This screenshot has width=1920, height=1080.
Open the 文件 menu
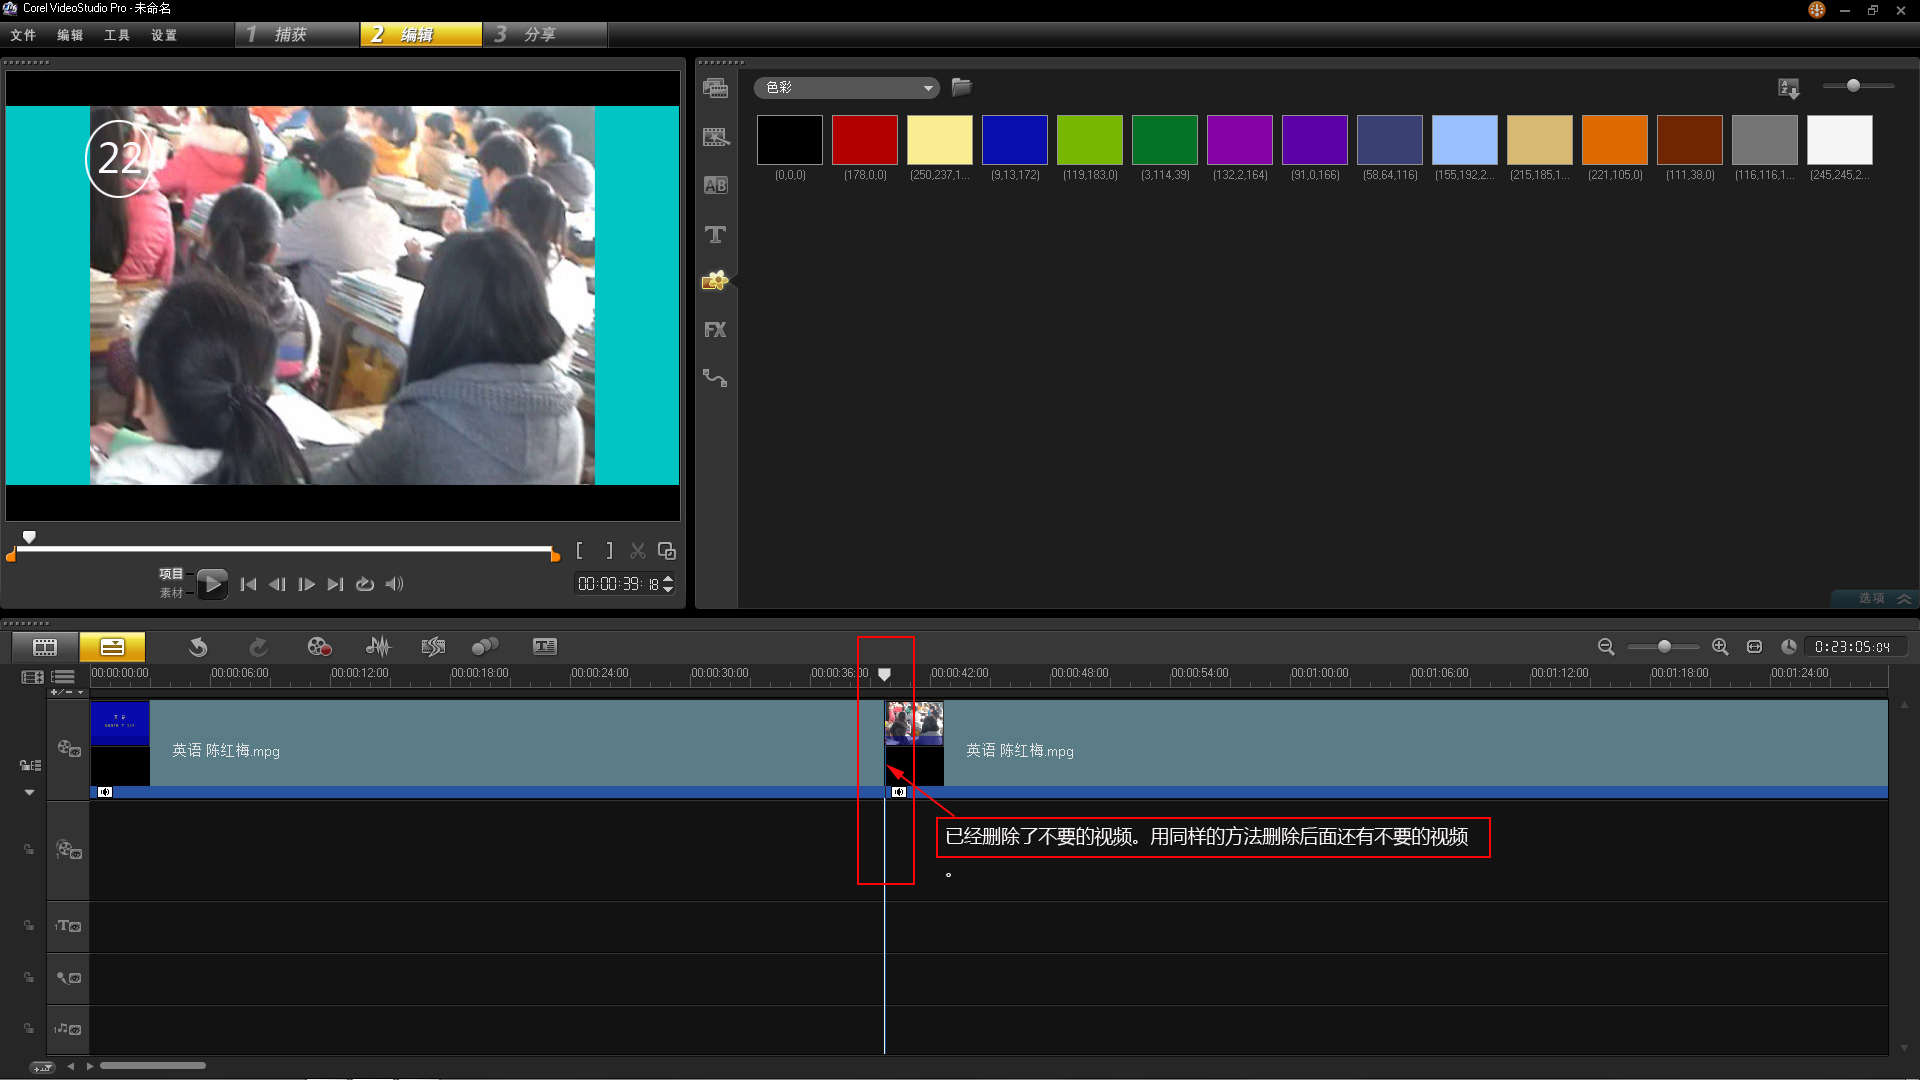(x=23, y=35)
